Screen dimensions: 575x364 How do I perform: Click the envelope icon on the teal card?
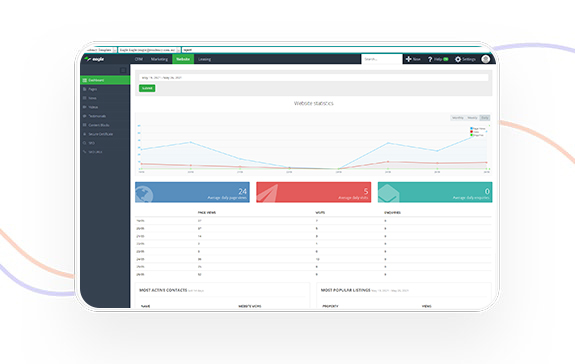[388, 194]
